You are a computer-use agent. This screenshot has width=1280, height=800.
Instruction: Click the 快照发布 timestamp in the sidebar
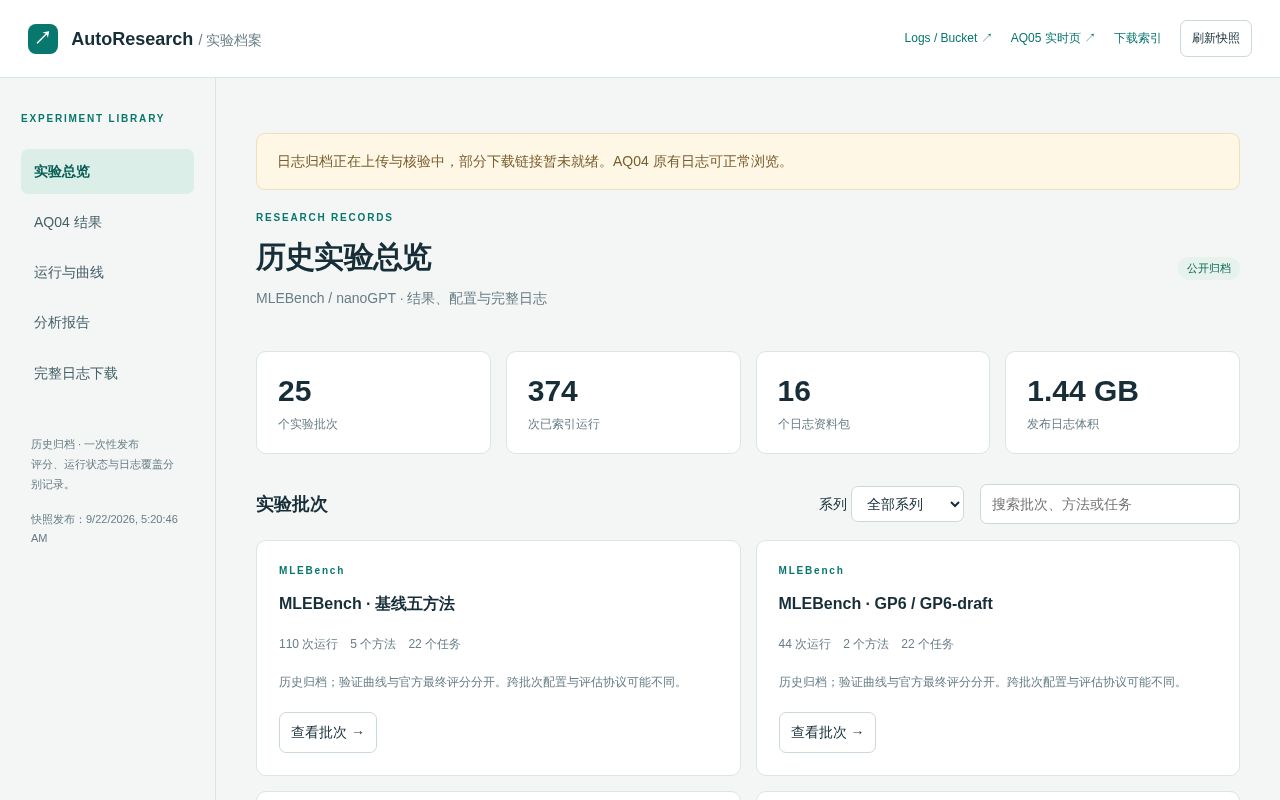tap(104, 528)
